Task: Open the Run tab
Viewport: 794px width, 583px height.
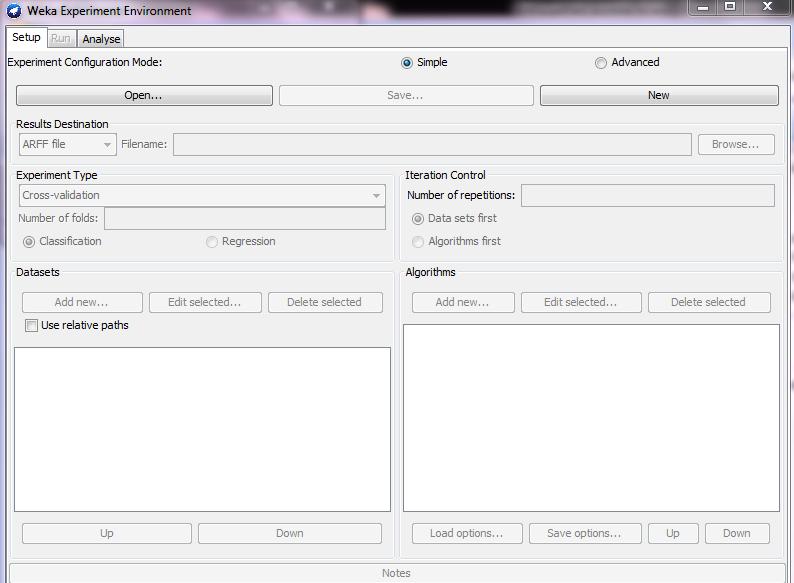Action: [x=61, y=38]
